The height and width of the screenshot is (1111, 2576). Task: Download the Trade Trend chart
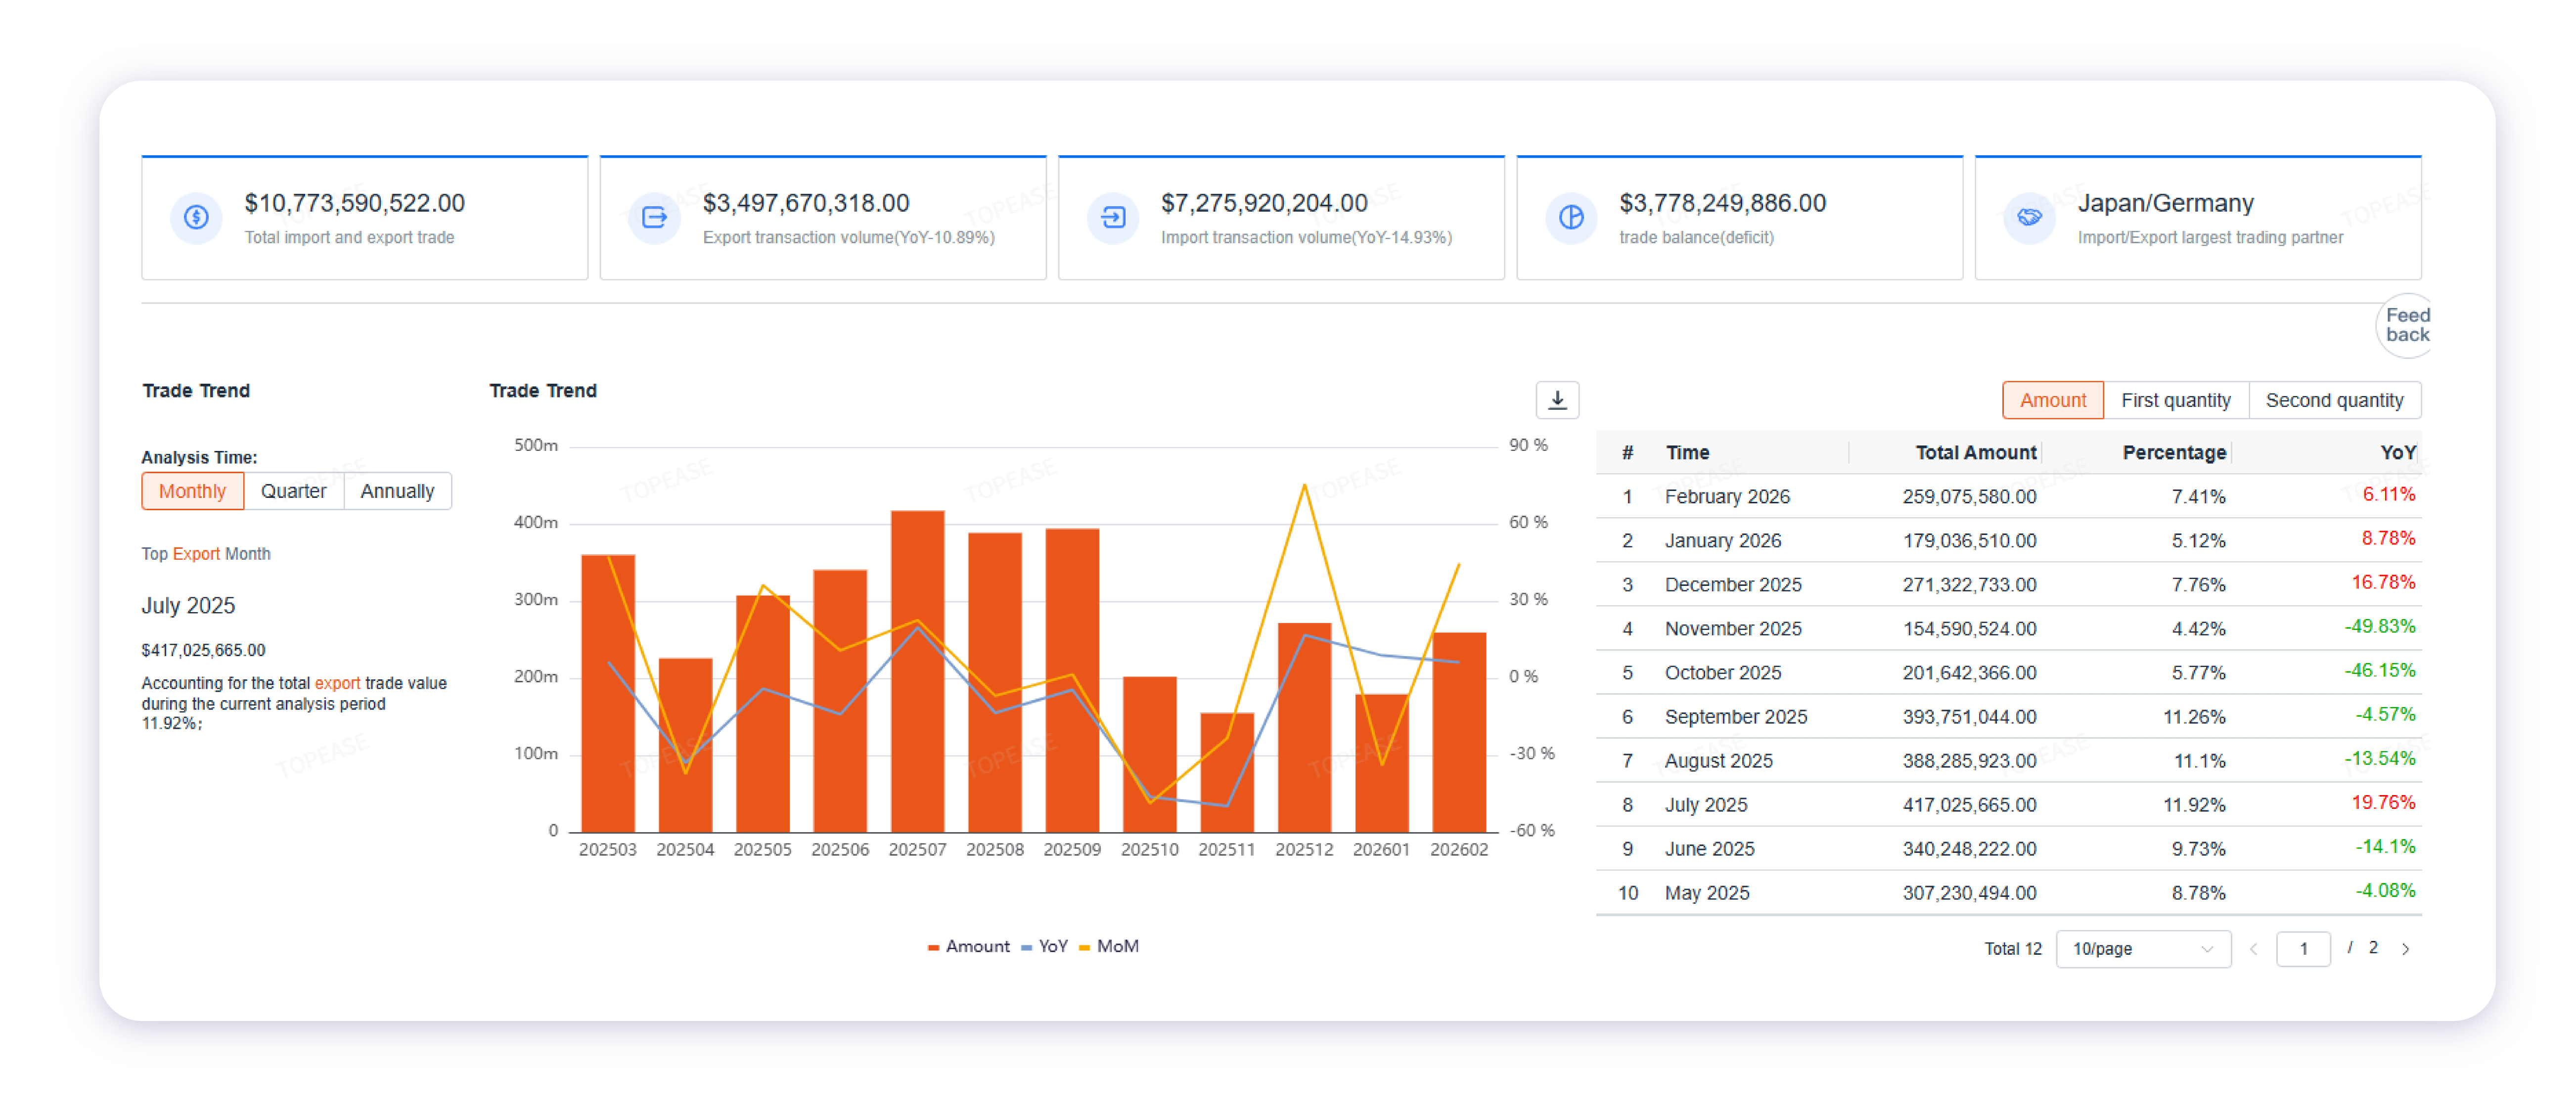(x=1557, y=400)
